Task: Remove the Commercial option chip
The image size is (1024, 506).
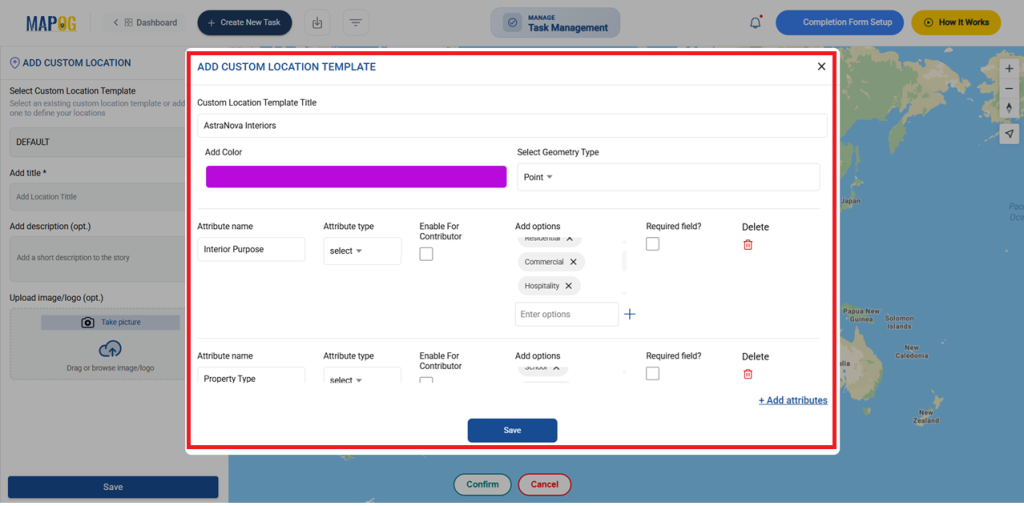Action: 573,262
